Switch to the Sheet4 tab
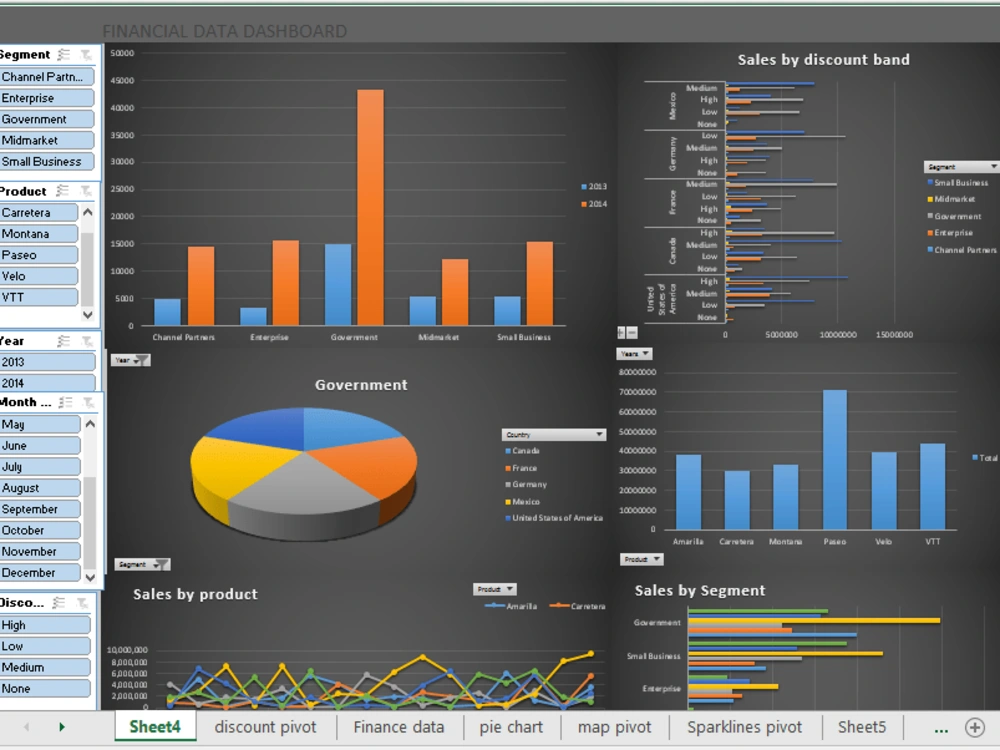1000x750 pixels. [x=155, y=727]
